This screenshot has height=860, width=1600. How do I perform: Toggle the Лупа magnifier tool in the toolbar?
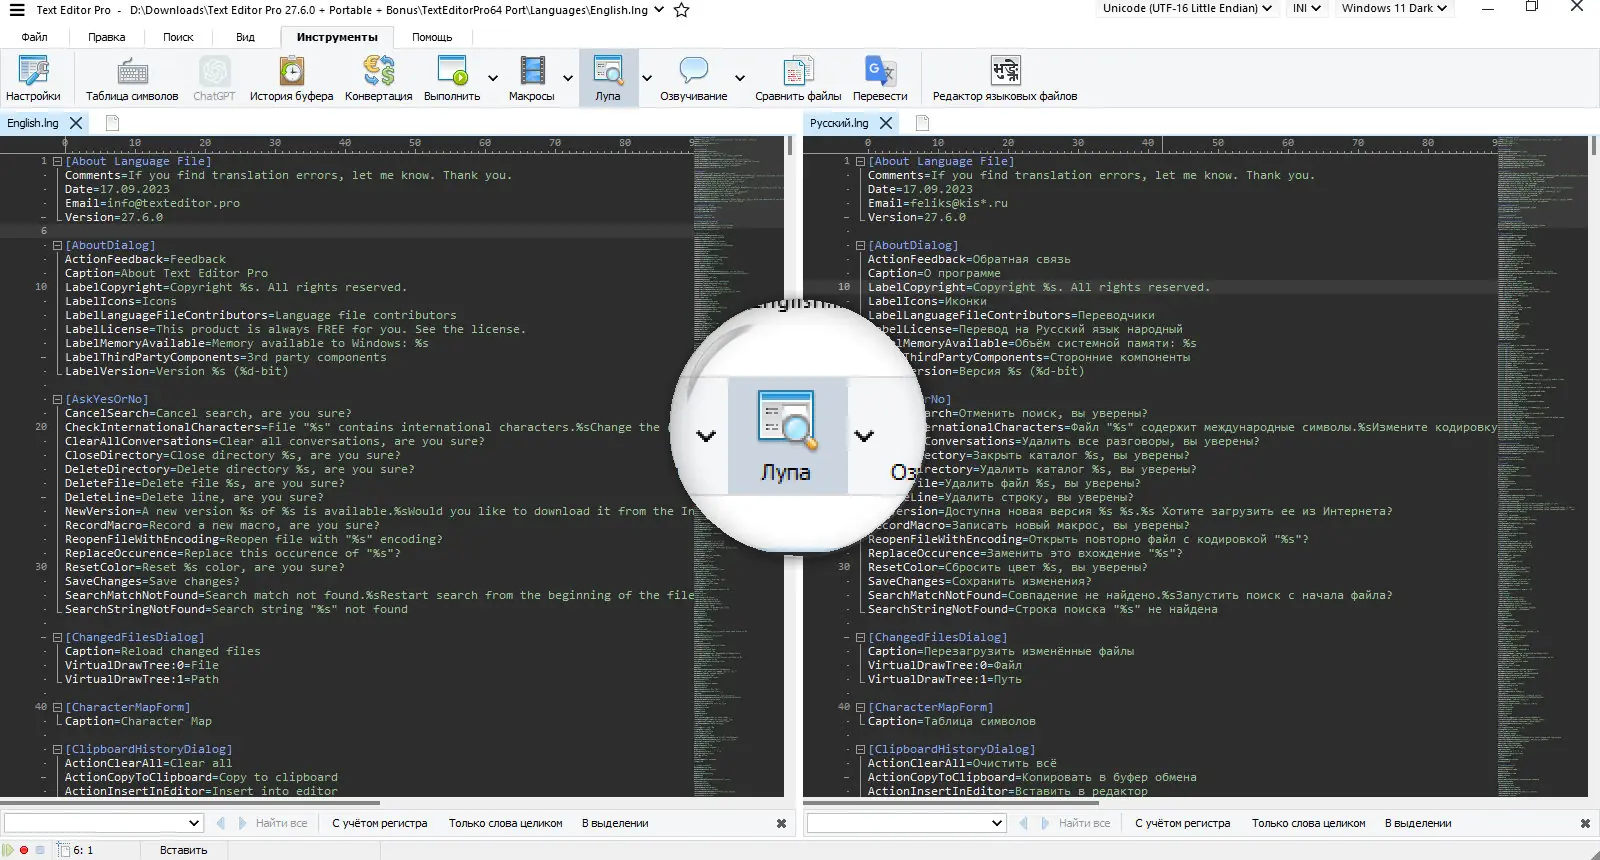click(x=608, y=78)
